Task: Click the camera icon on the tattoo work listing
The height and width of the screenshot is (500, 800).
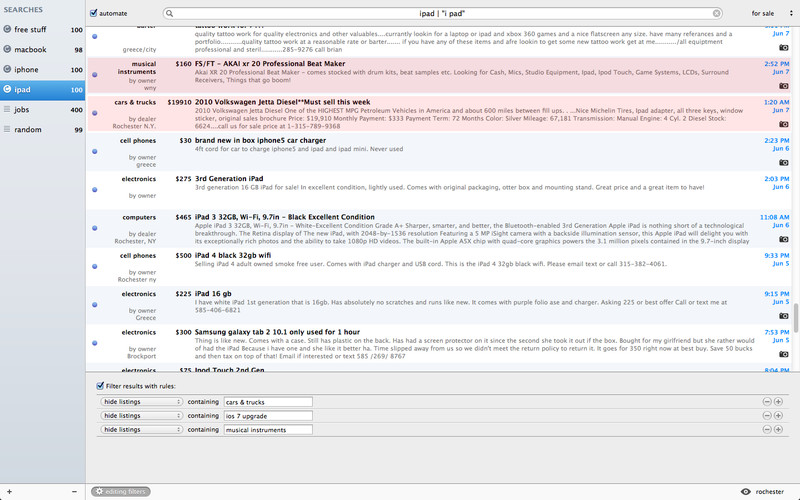Action: tap(783, 47)
